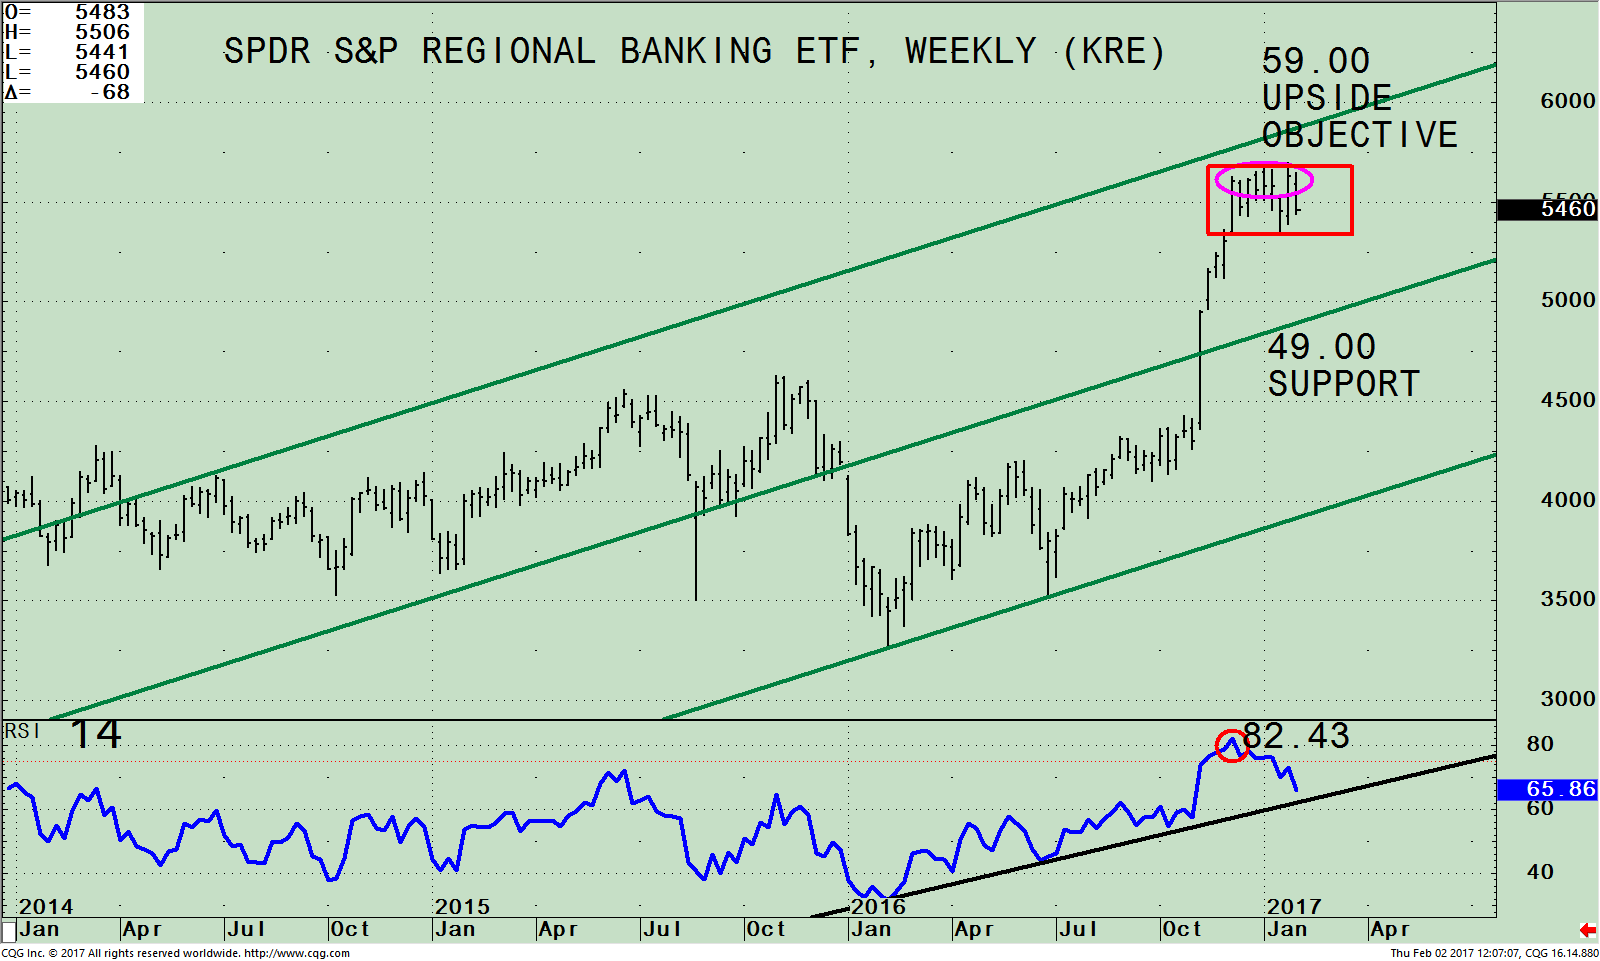Image resolution: width=1600 pixels, height=961 pixels.
Task: Click the low value 5441
Action: 102,52
